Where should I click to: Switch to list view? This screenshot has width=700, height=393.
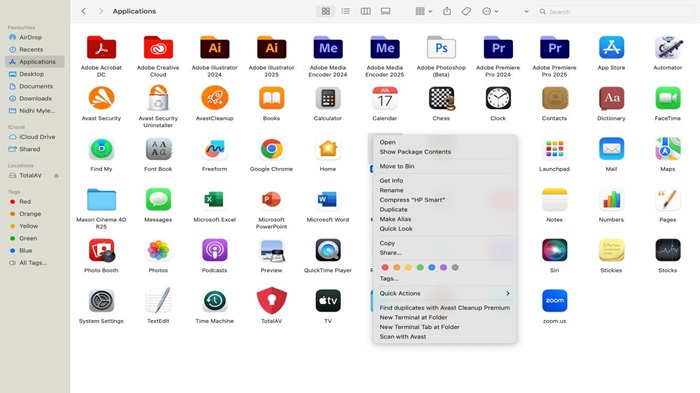[x=346, y=11]
